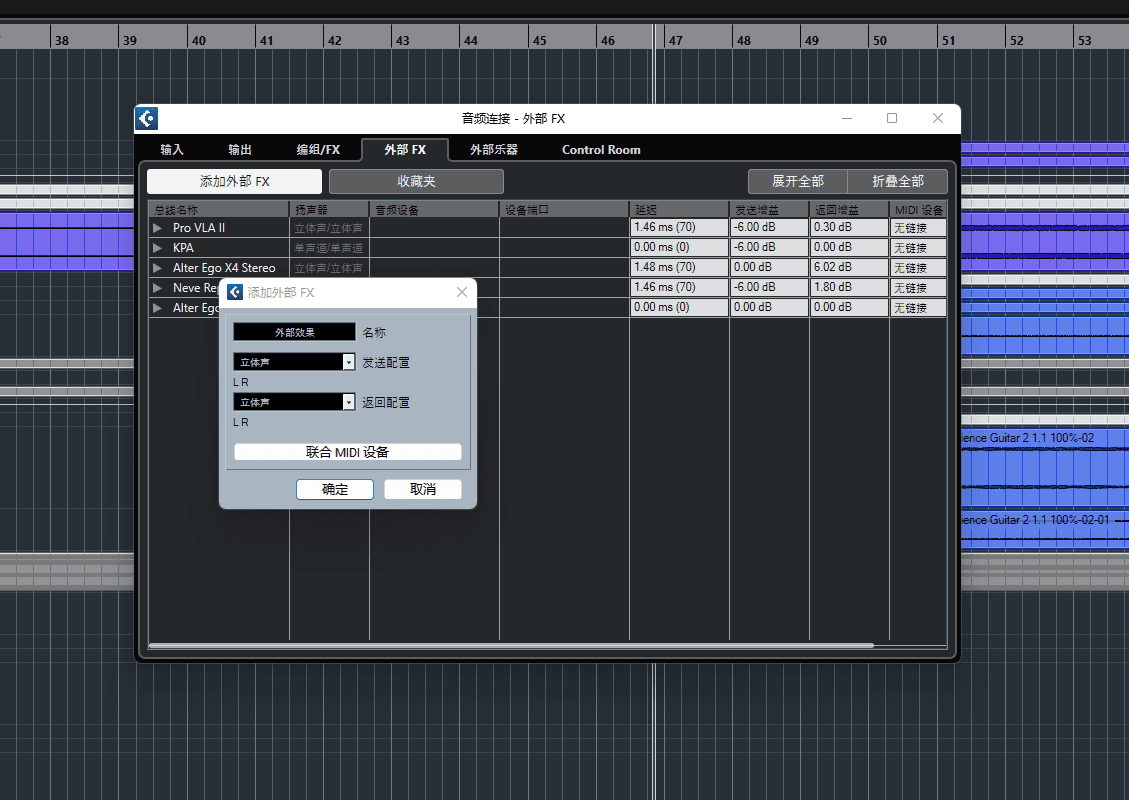The image size is (1129, 800).
Task: Click the 联合 MIDI 设备 button
Action: click(347, 452)
